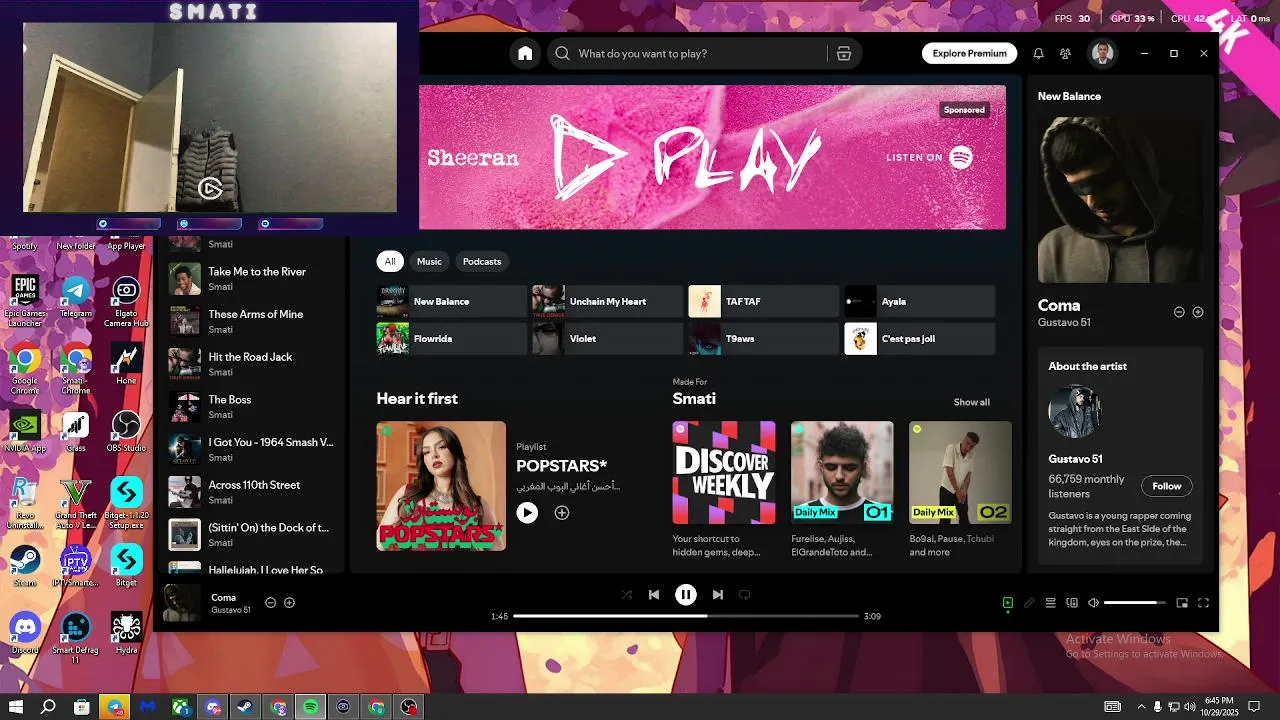
Task: Skip to previous track
Action: [654, 595]
